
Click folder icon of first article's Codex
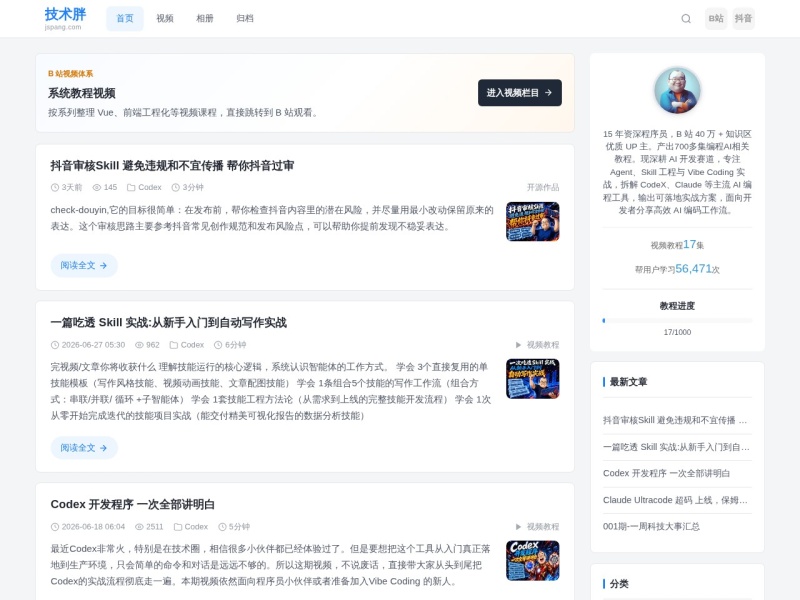click(131, 187)
